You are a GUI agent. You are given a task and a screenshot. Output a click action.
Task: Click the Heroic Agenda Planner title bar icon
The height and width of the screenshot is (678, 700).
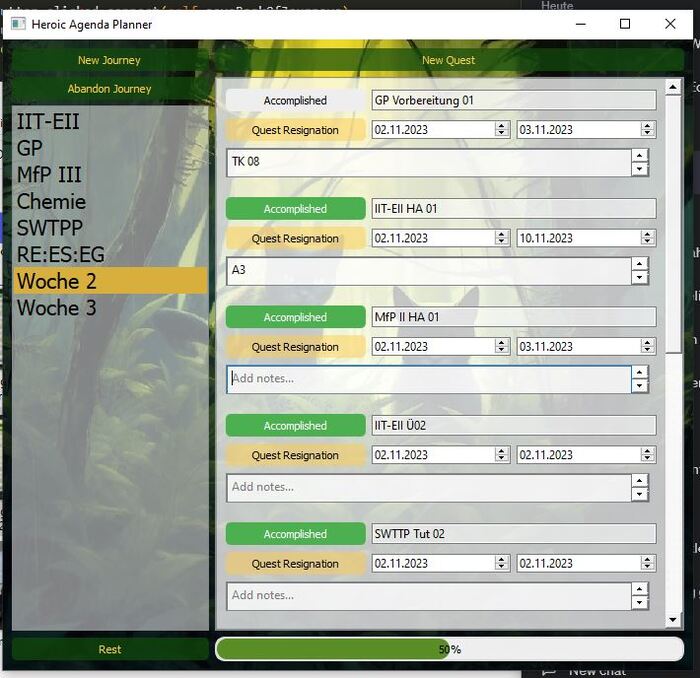[17, 24]
